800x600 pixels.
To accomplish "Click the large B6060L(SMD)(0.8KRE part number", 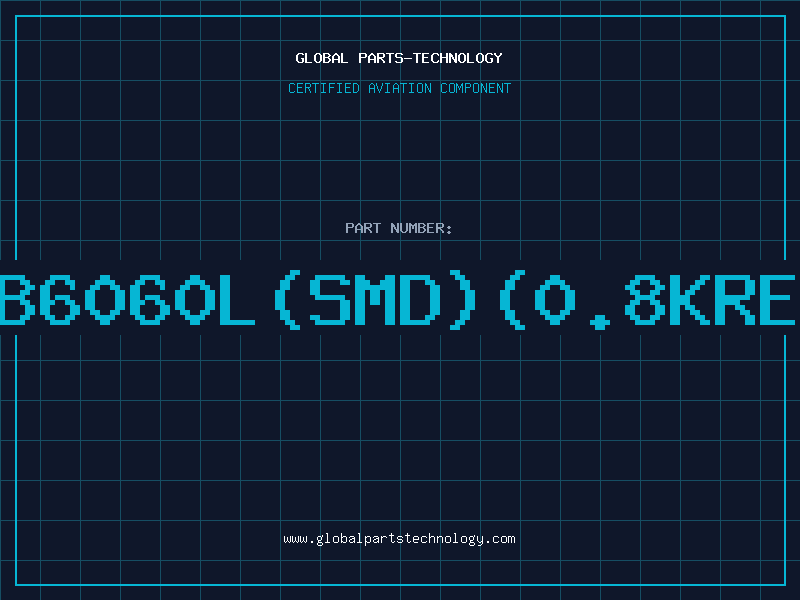I will [398, 299].
